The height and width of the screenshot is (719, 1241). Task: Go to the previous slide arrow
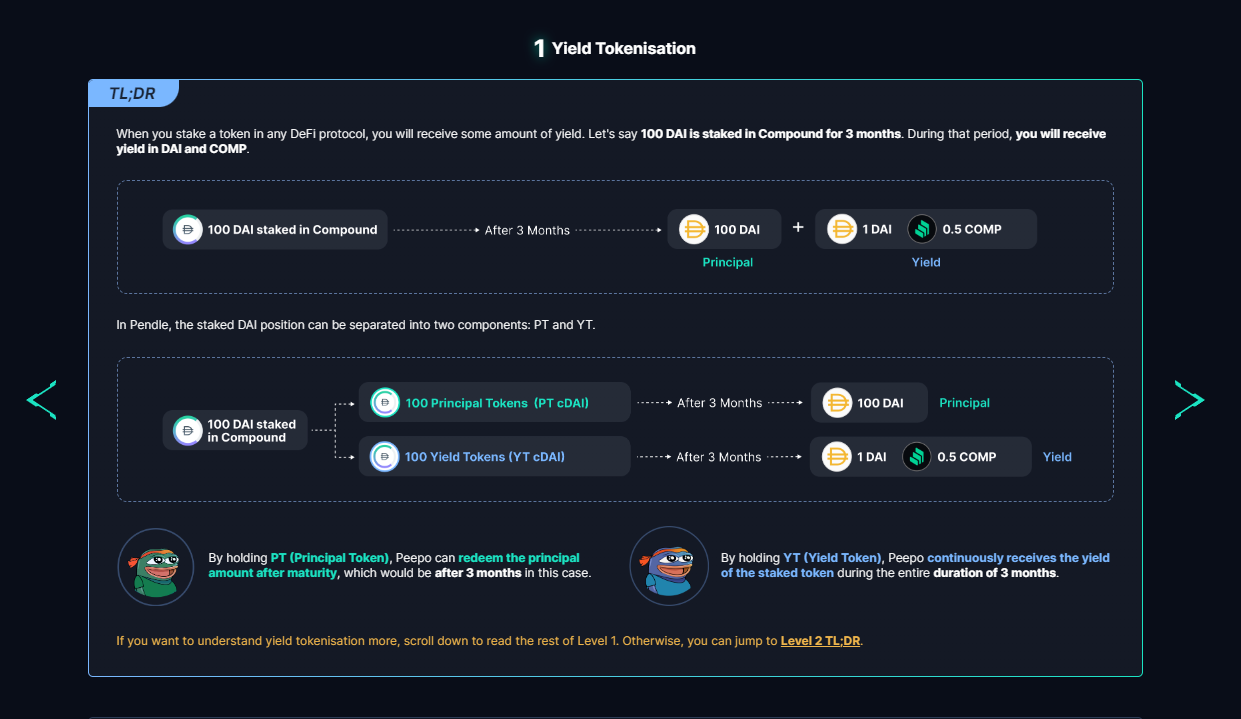point(41,400)
